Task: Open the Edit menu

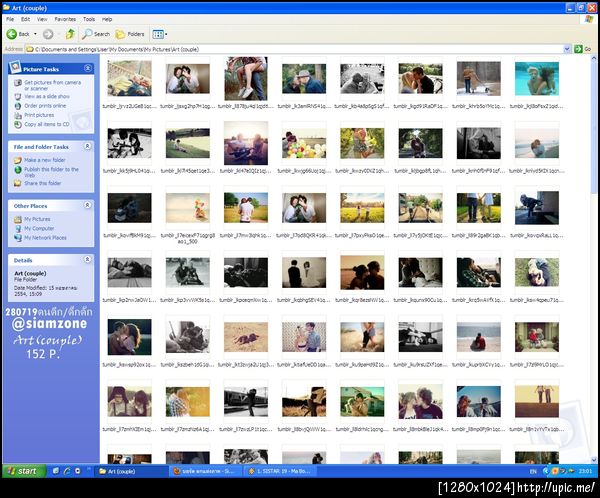Action: pos(25,19)
